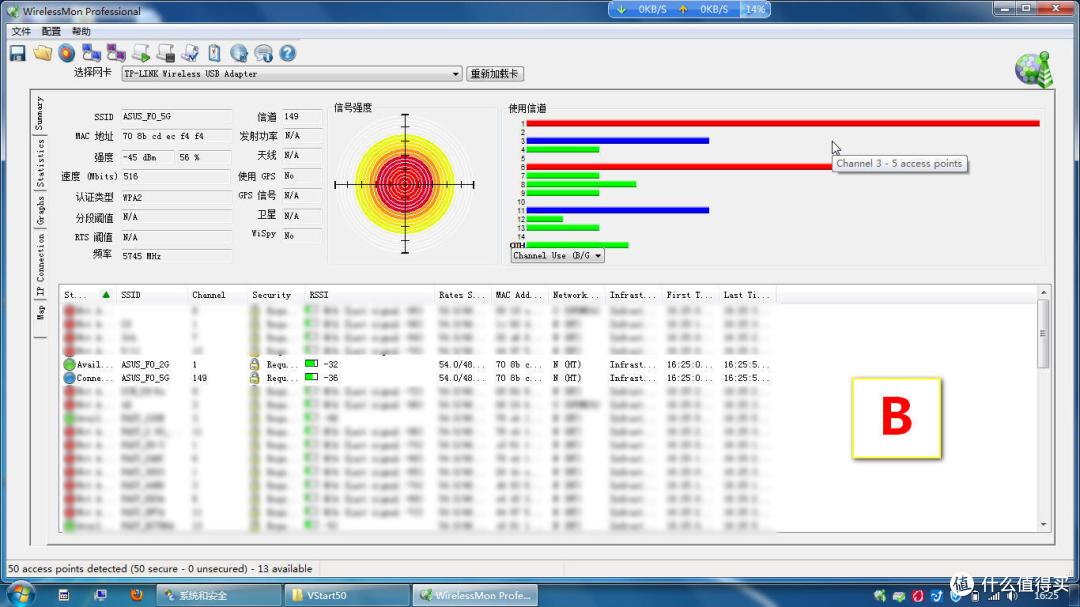Viewport: 1080px width, 607px height.
Task: Click the orange target icon in the toolbar
Action: (67, 53)
